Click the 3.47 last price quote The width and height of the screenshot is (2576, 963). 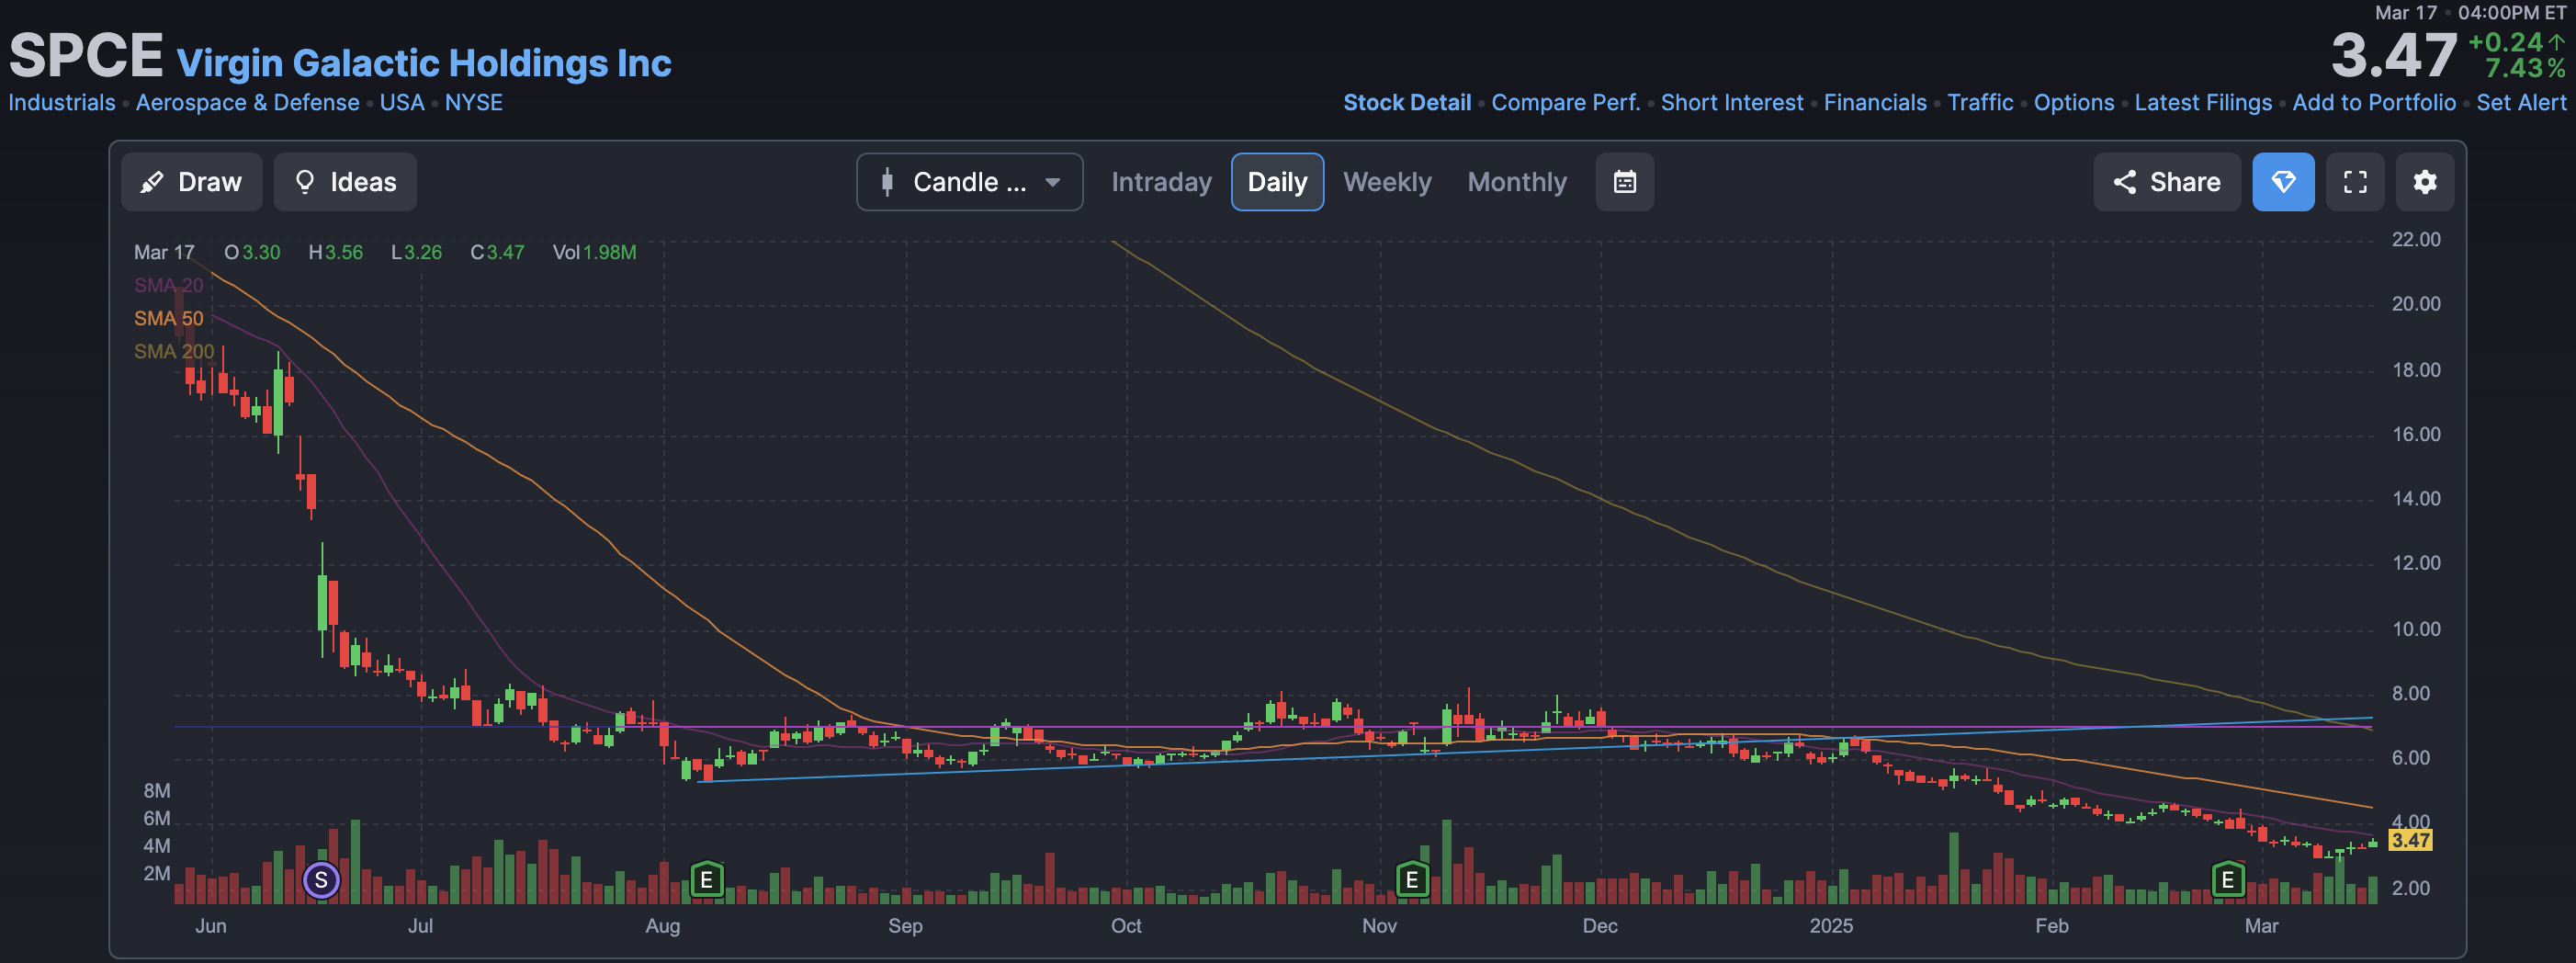coord(2393,55)
